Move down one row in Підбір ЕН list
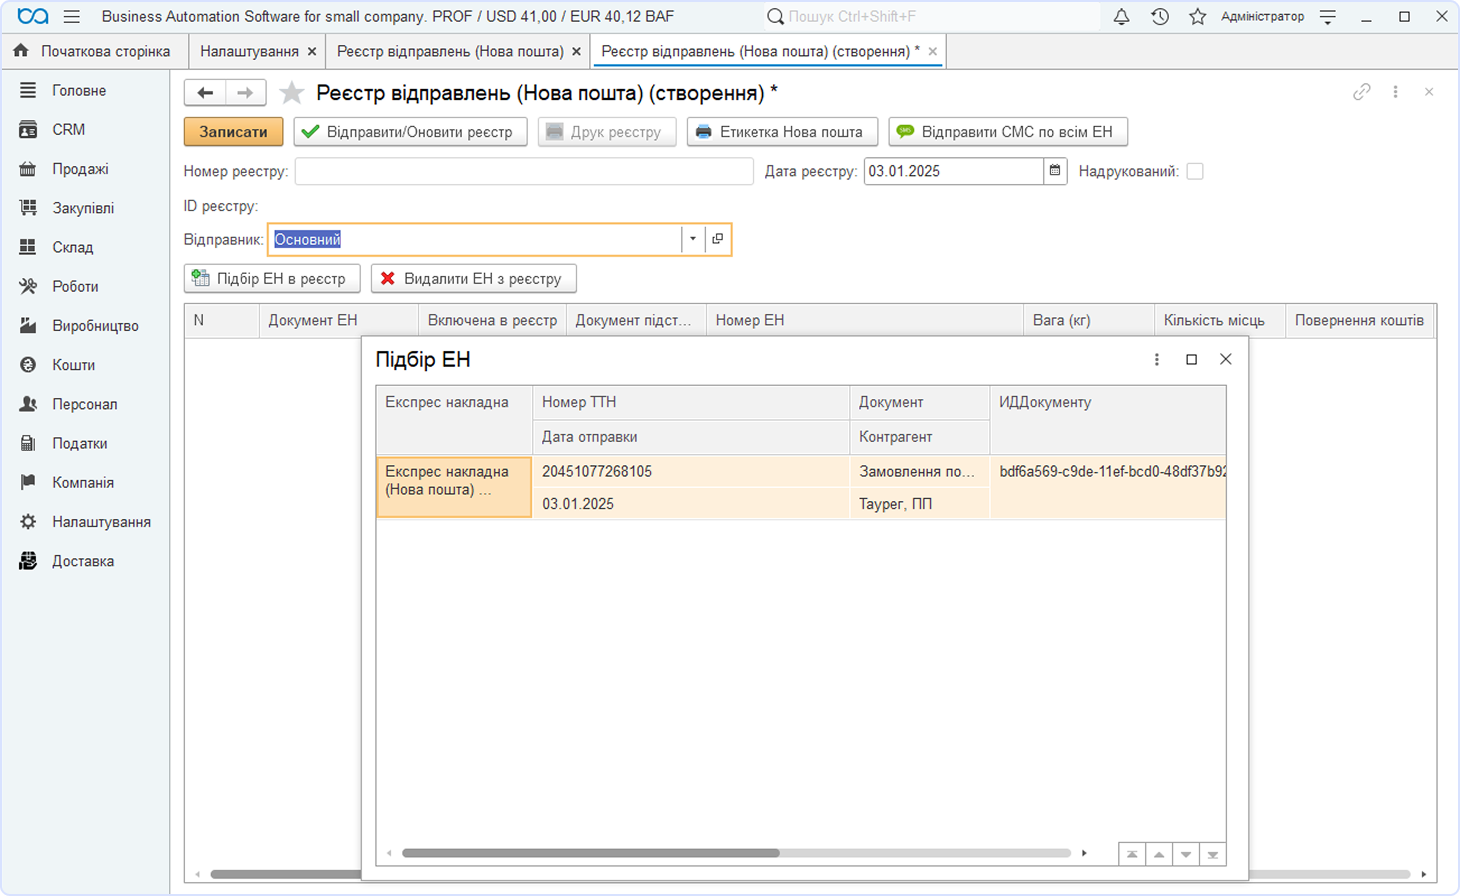Image resolution: width=1460 pixels, height=896 pixels. coord(1186,854)
